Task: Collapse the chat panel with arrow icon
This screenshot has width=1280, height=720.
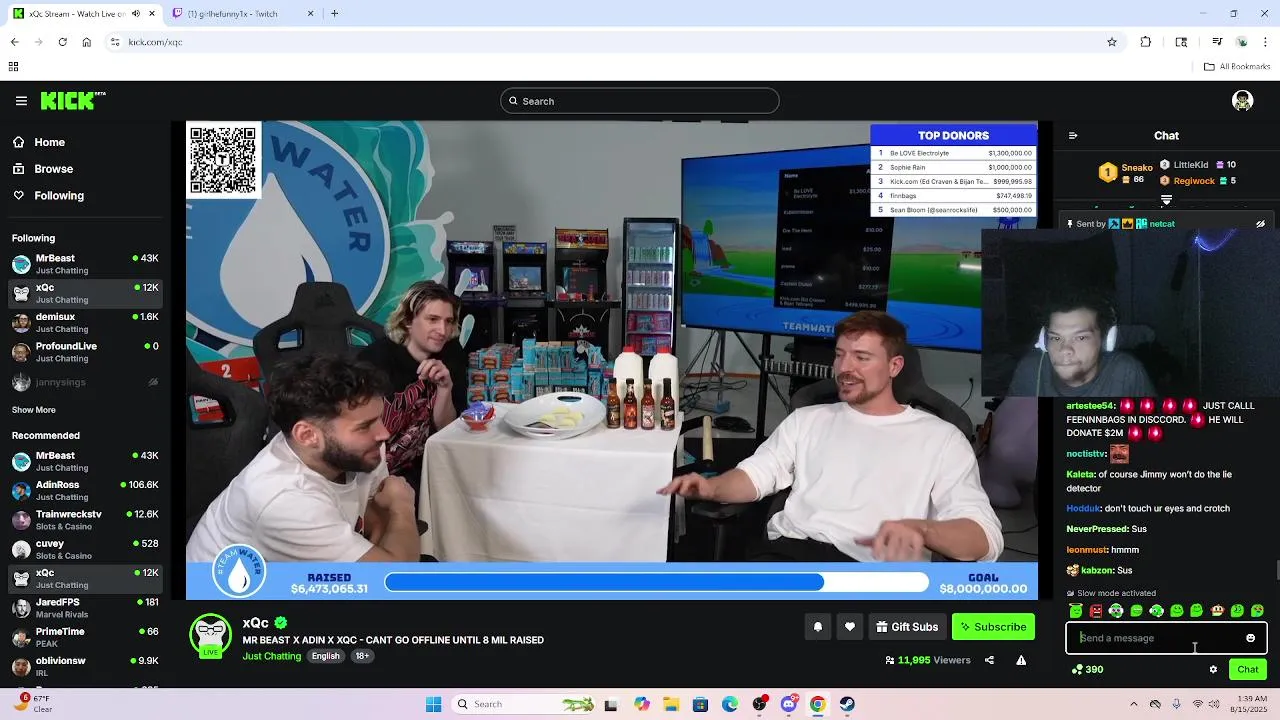Action: coord(1073,136)
